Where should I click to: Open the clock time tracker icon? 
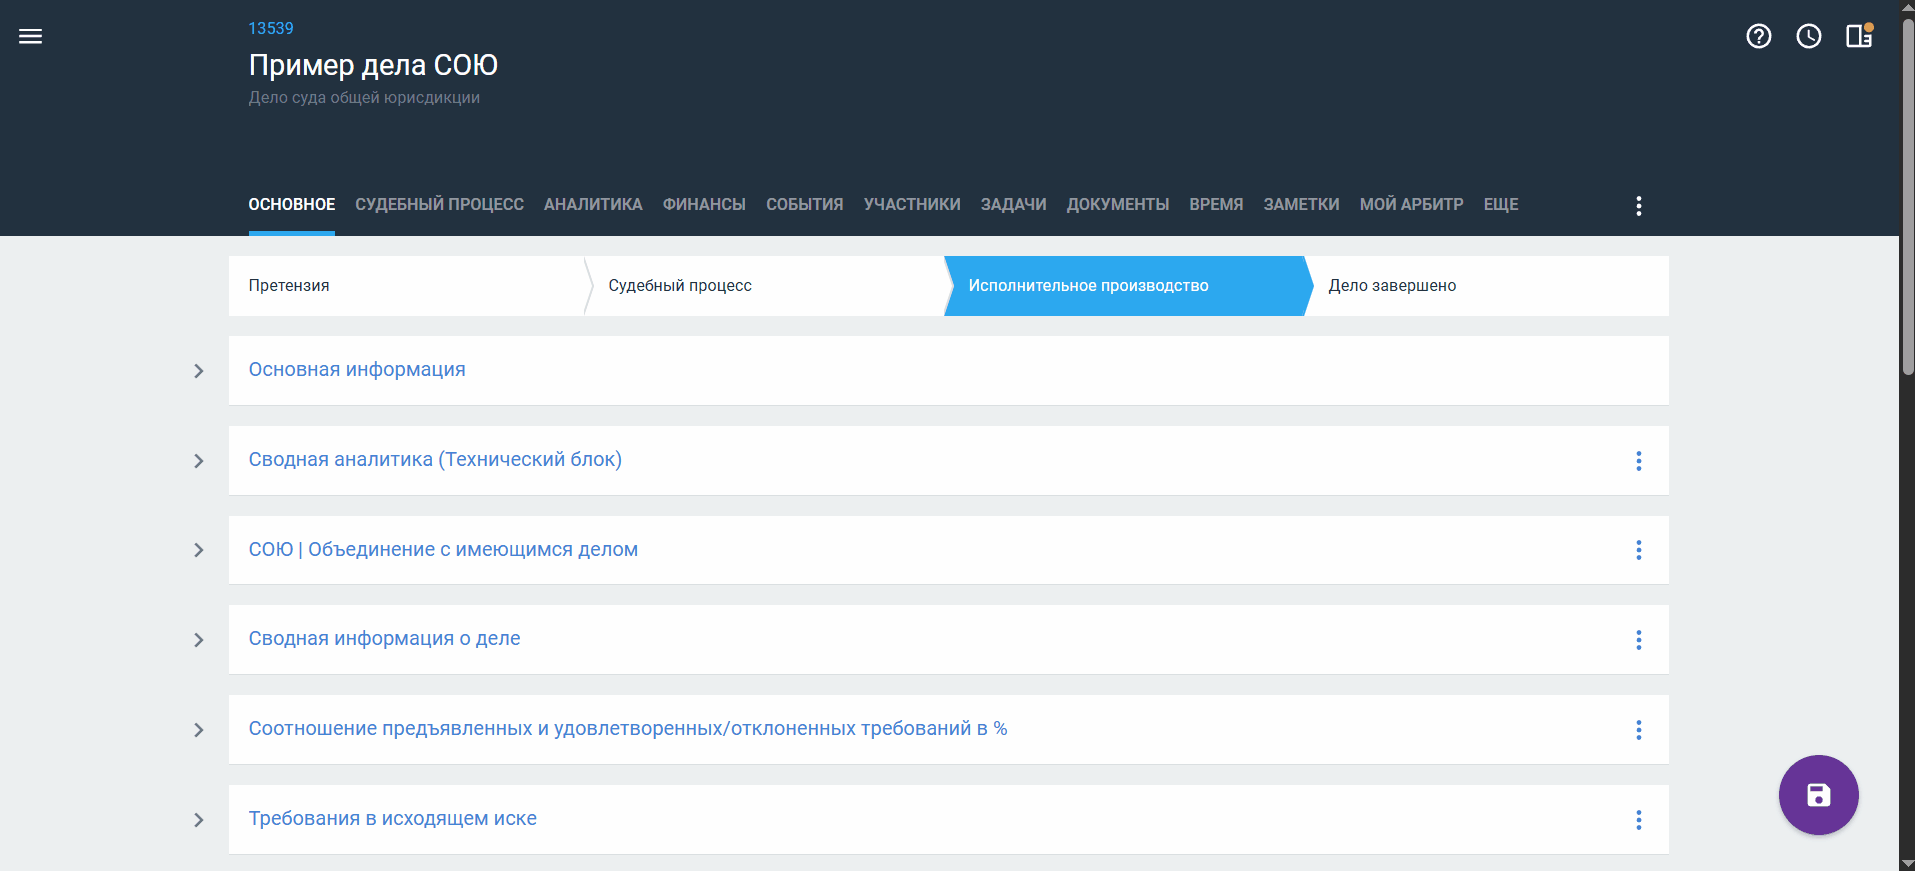[1808, 37]
